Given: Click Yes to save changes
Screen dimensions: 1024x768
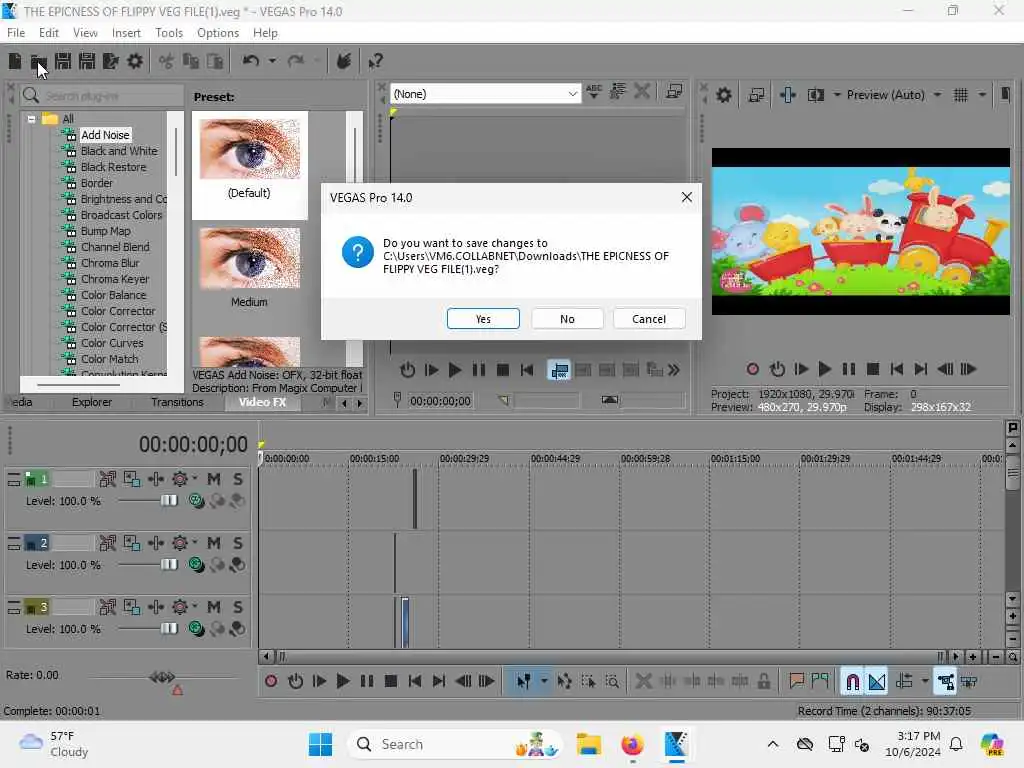Looking at the screenshot, I should [483, 319].
